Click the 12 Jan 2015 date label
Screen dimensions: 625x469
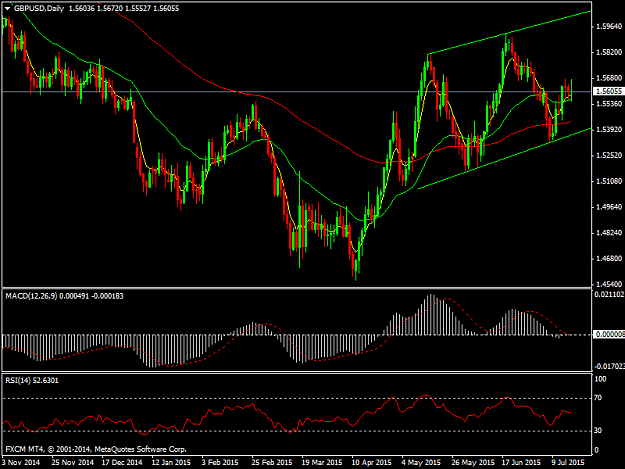[171, 463]
